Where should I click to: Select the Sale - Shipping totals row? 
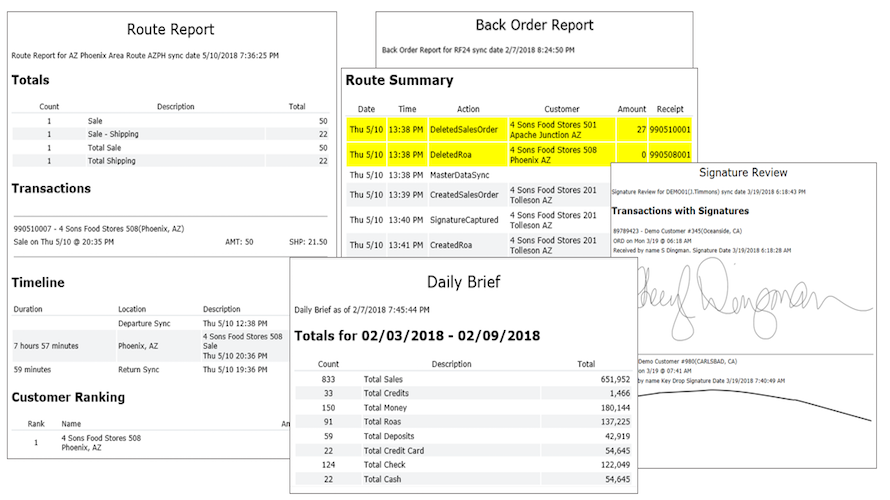pyautogui.click(x=170, y=134)
